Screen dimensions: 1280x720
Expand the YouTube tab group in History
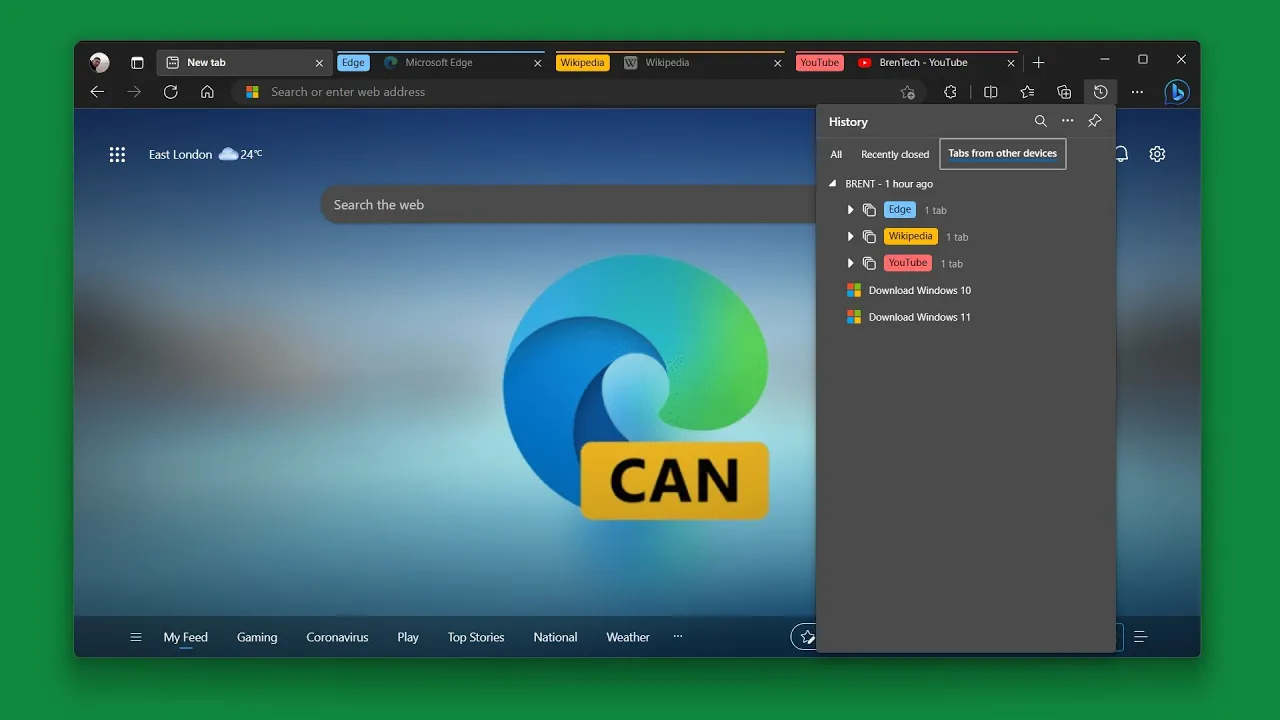[850, 263]
